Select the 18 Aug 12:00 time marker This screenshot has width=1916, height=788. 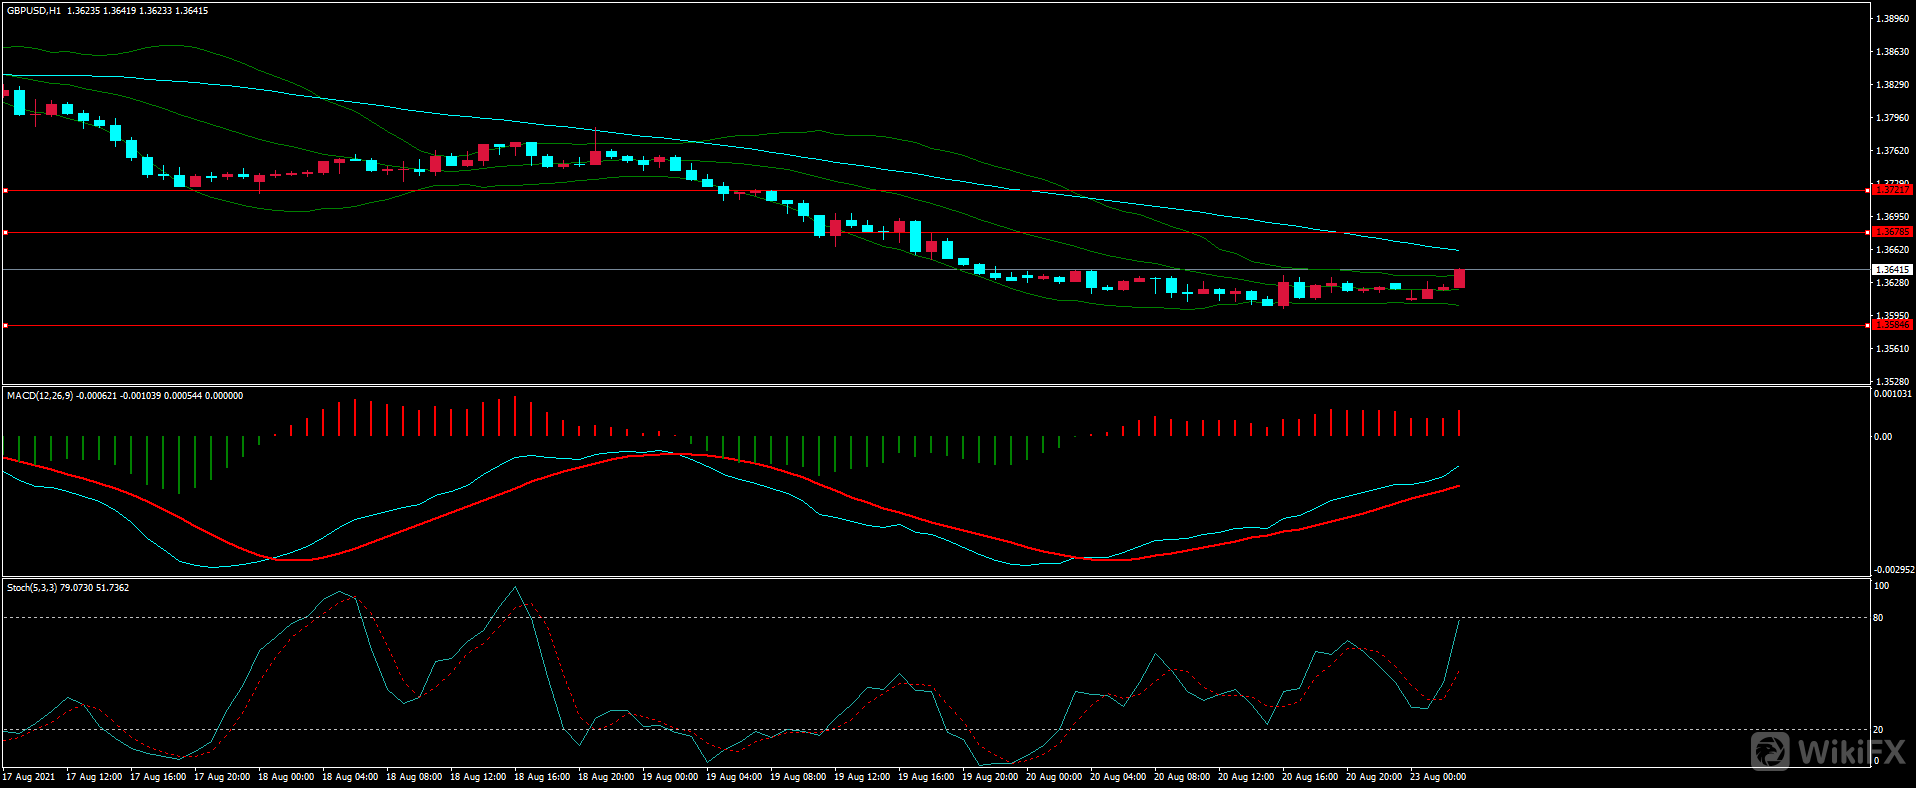(477, 777)
